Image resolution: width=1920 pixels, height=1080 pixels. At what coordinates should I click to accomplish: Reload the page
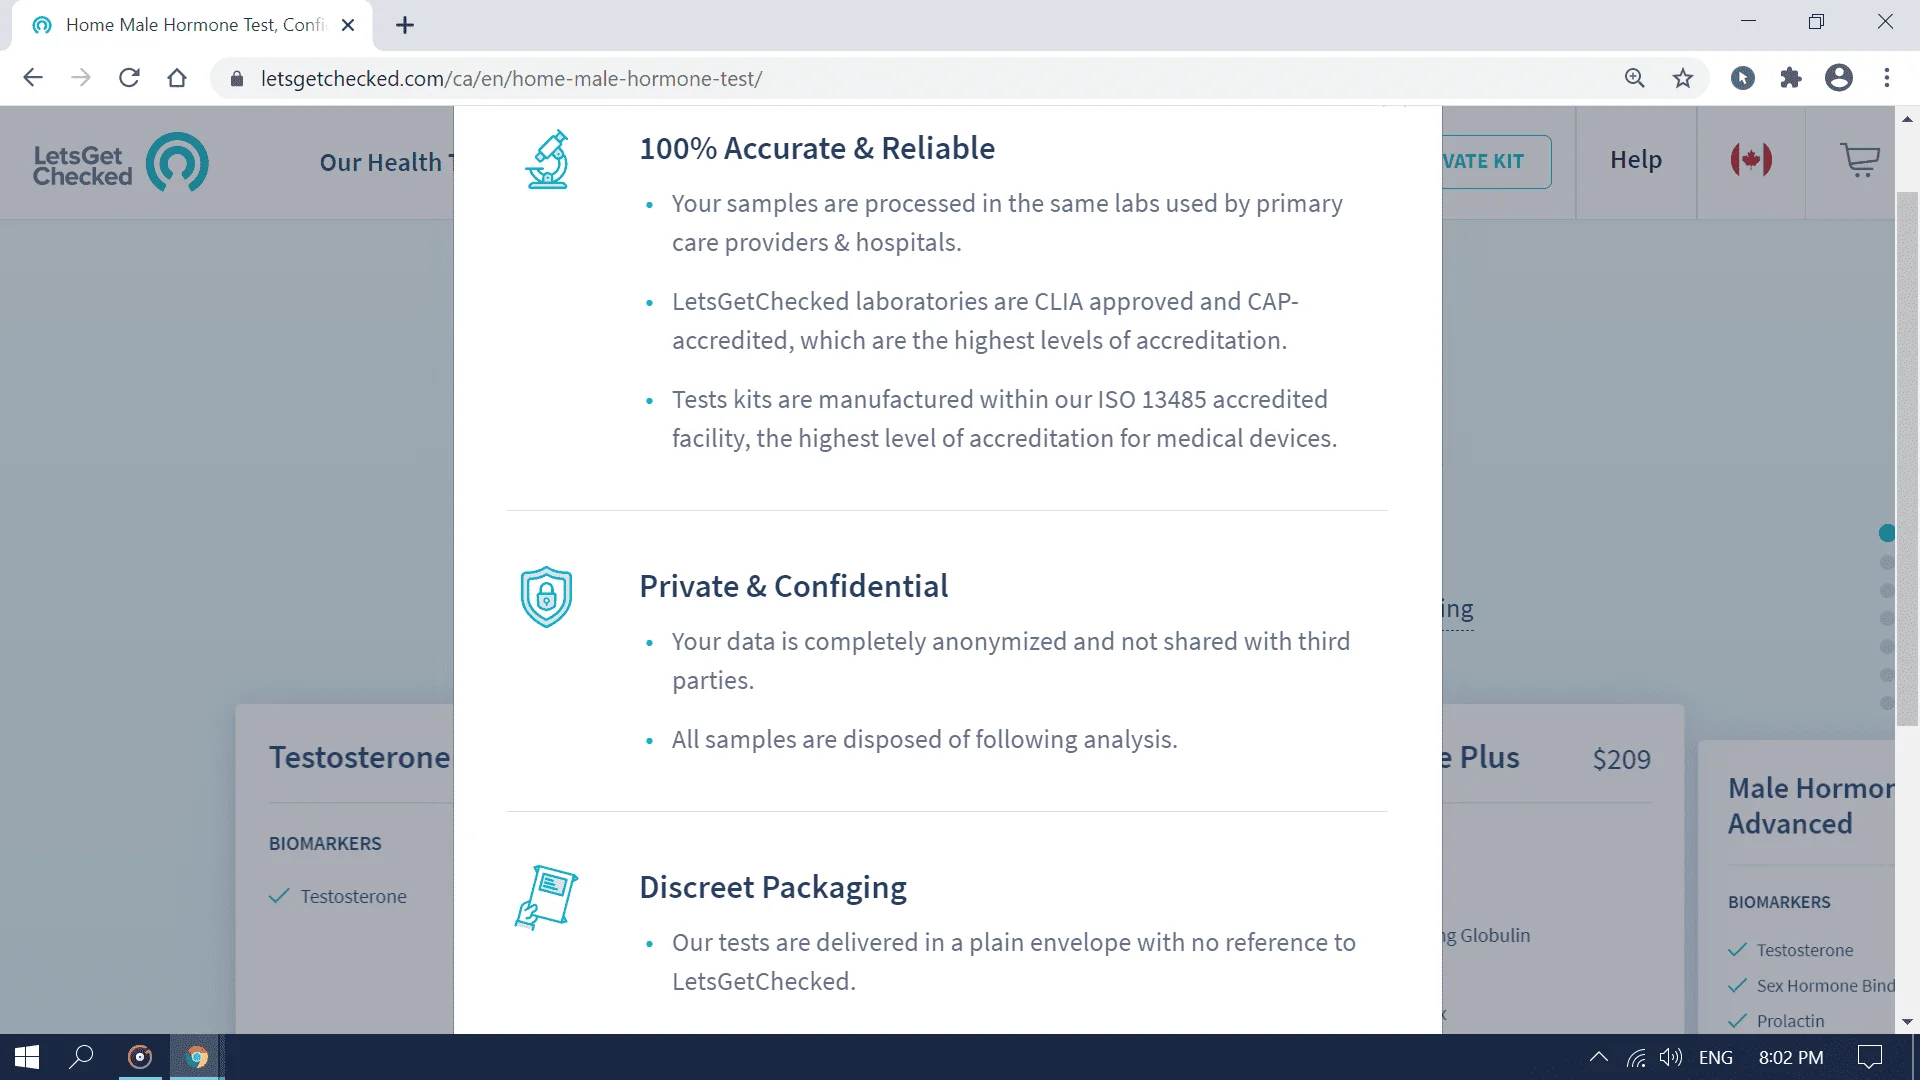129,78
